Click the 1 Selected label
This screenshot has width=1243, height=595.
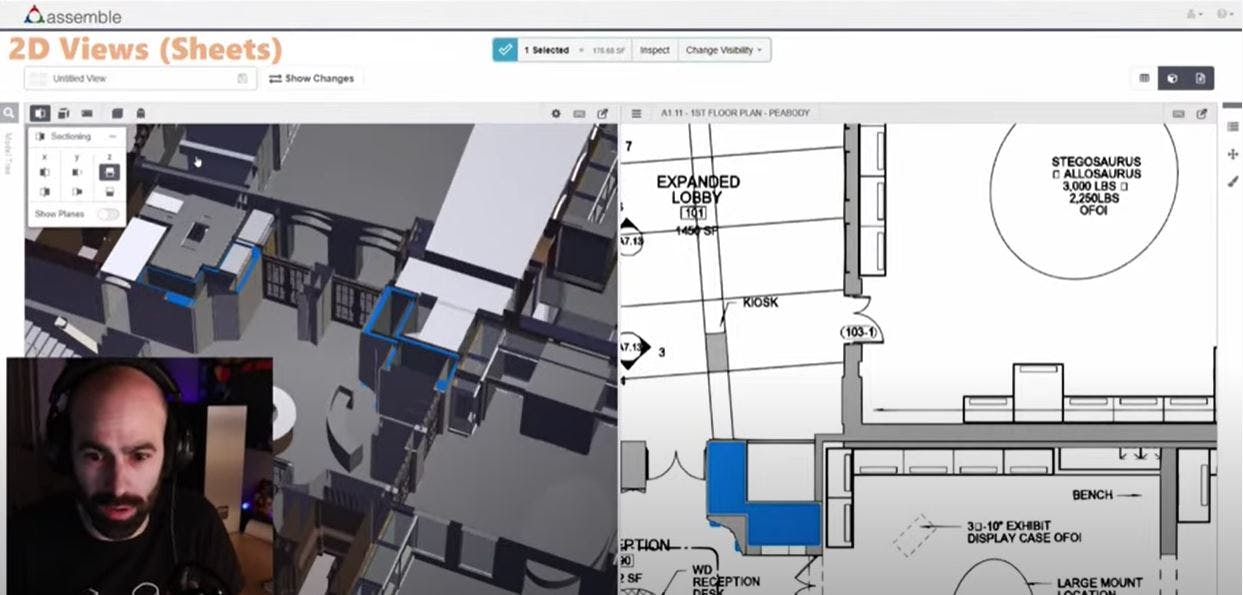(x=546, y=50)
